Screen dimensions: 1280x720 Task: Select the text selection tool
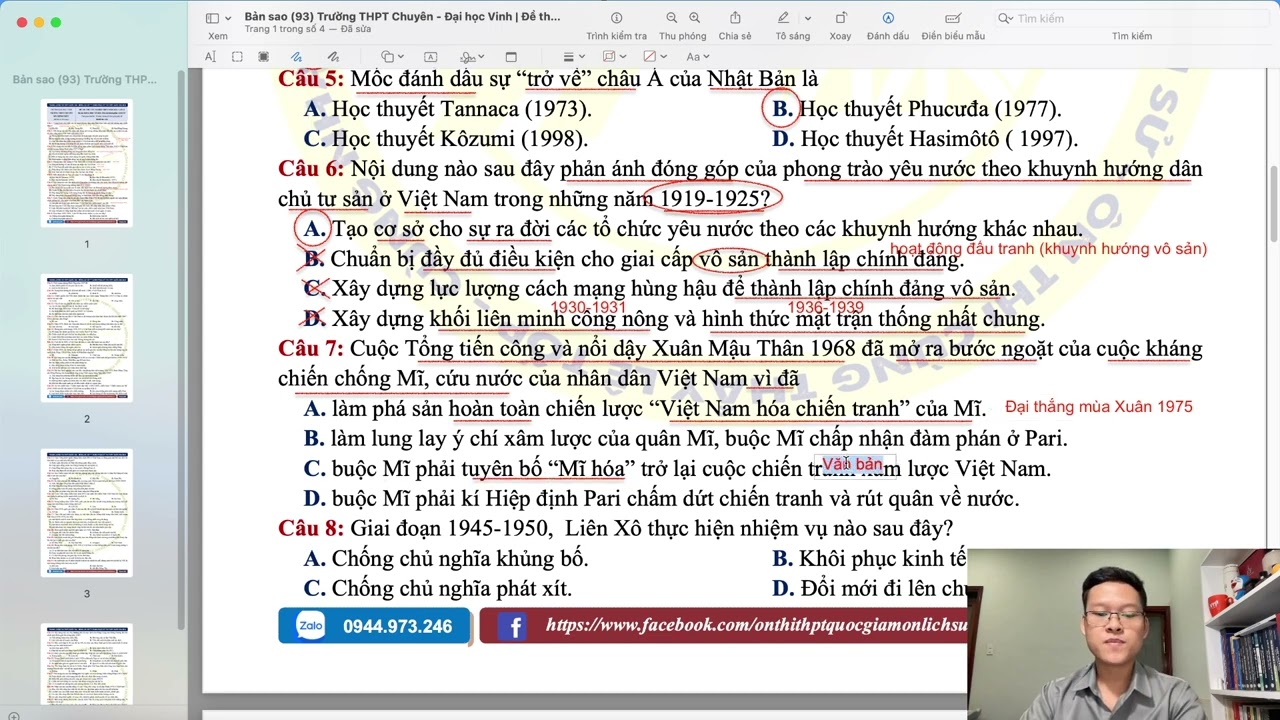click(x=211, y=57)
